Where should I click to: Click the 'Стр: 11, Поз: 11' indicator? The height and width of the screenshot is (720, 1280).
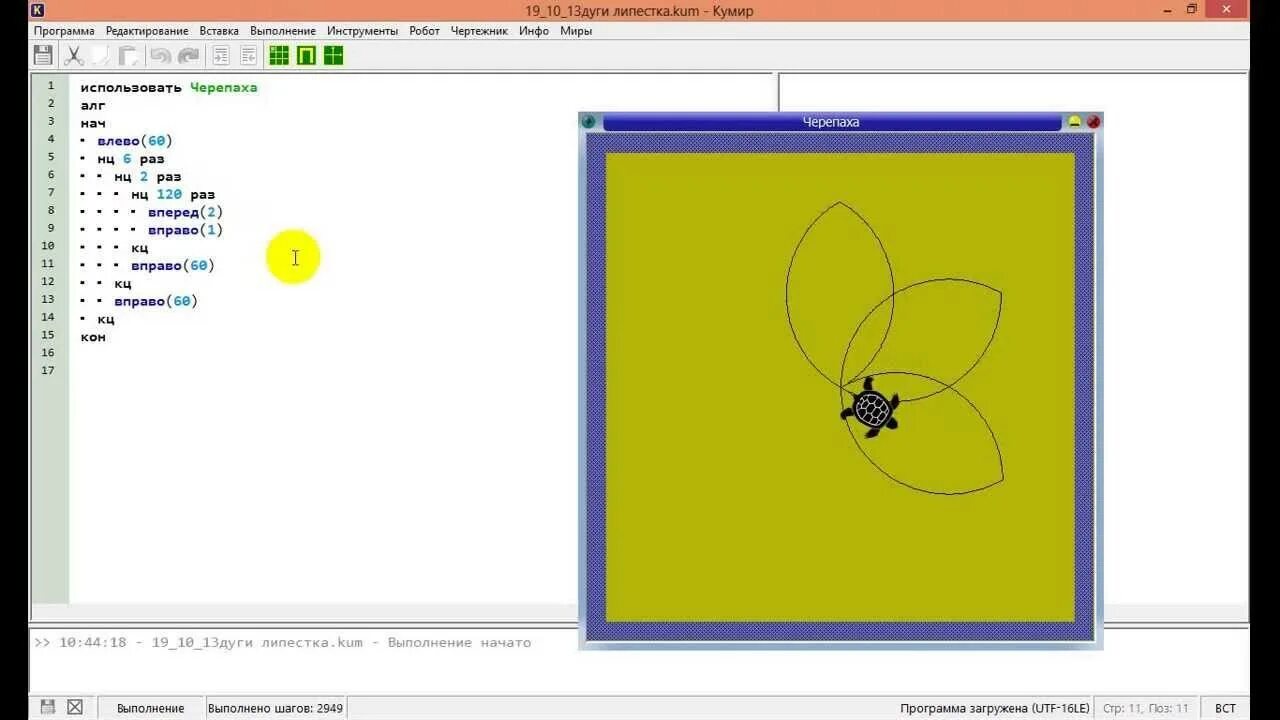[1145, 708]
